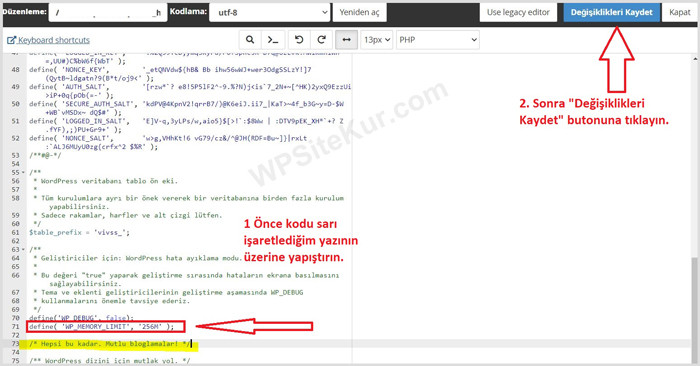Open the PHP language mode dropdown

[x=438, y=40]
